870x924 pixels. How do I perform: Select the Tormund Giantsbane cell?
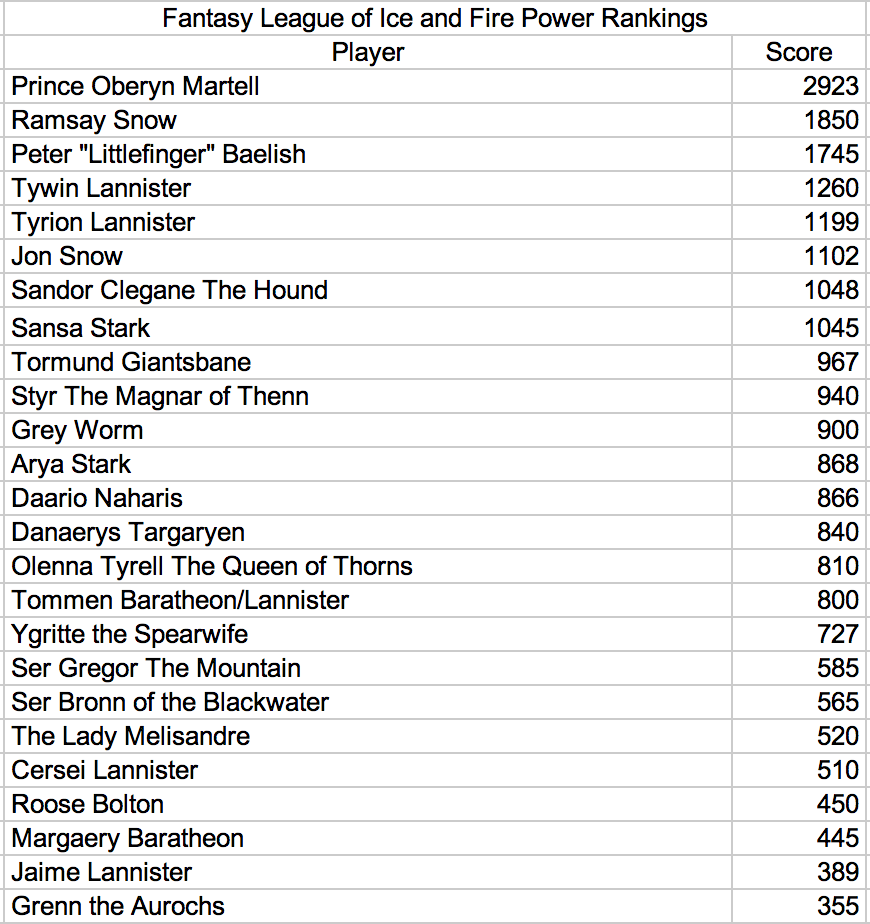pyautogui.click(x=368, y=362)
